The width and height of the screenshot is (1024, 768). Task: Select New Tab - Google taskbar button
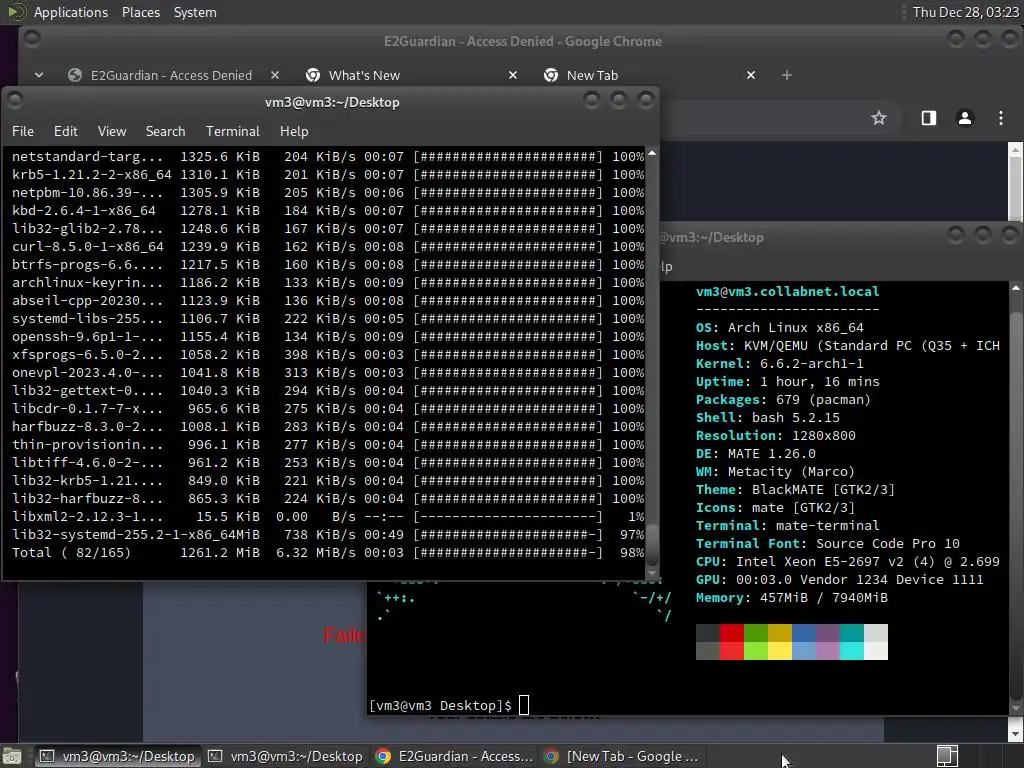point(622,756)
